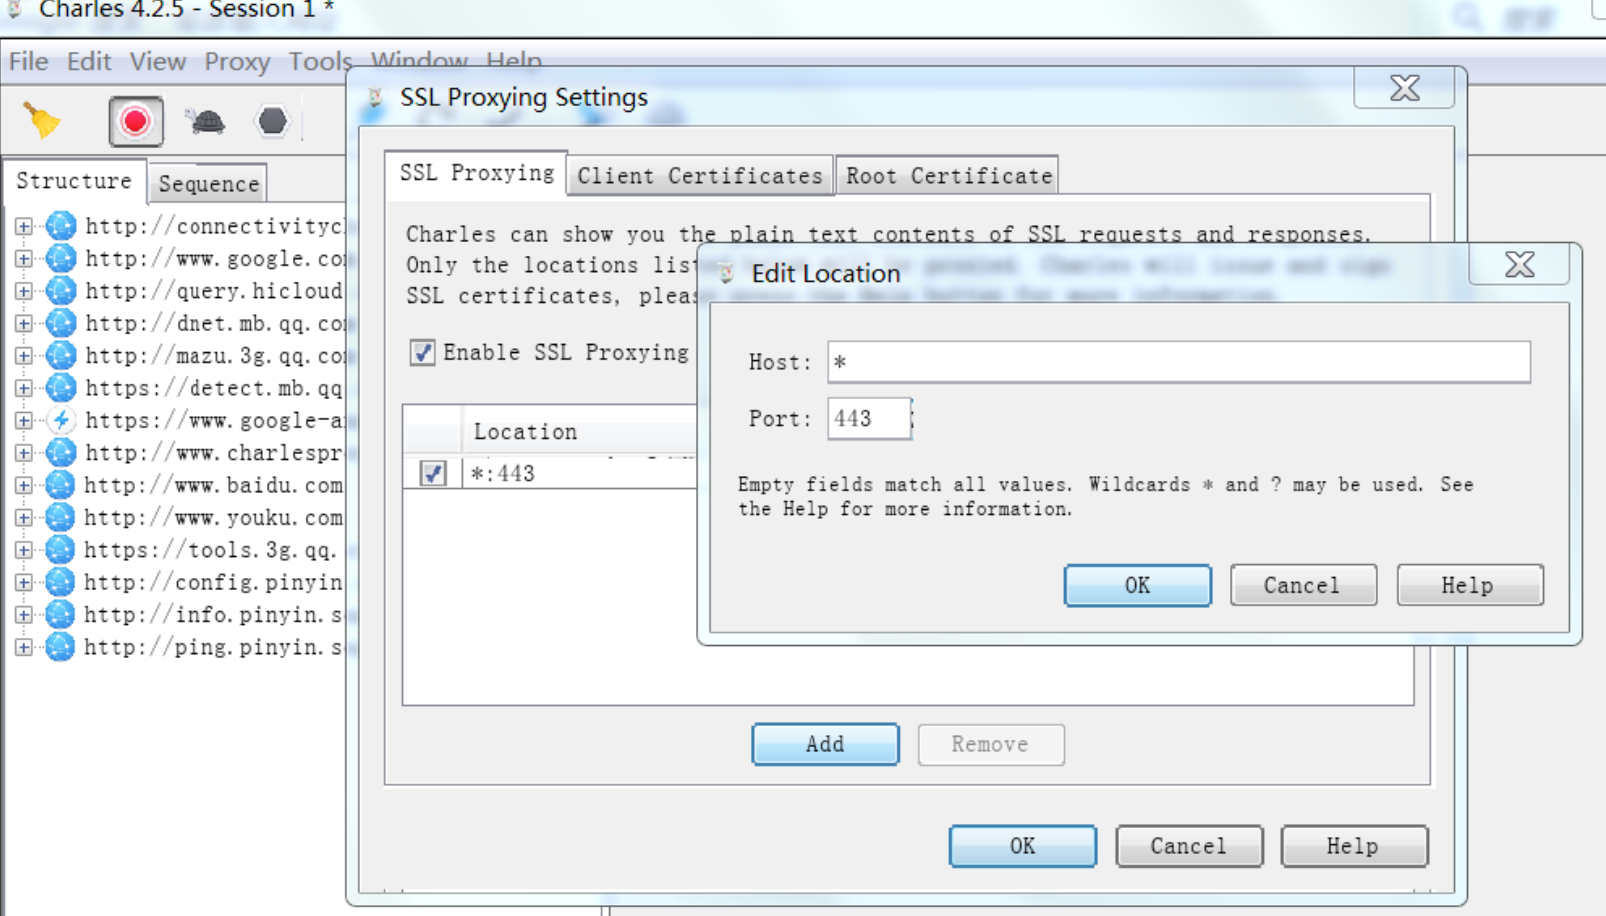This screenshot has height=916, width=1606.
Task: Click globe icon of ping.pinyin host
Action: [61, 647]
